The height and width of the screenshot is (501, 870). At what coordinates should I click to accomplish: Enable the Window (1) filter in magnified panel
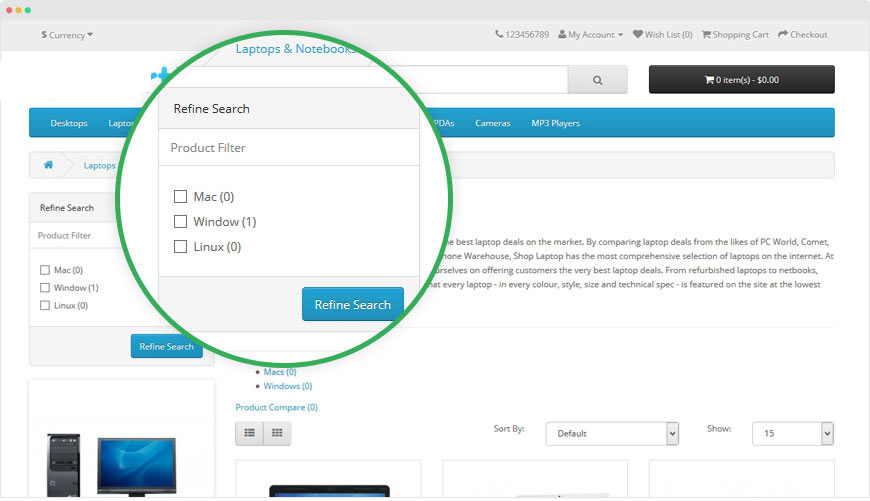point(181,222)
